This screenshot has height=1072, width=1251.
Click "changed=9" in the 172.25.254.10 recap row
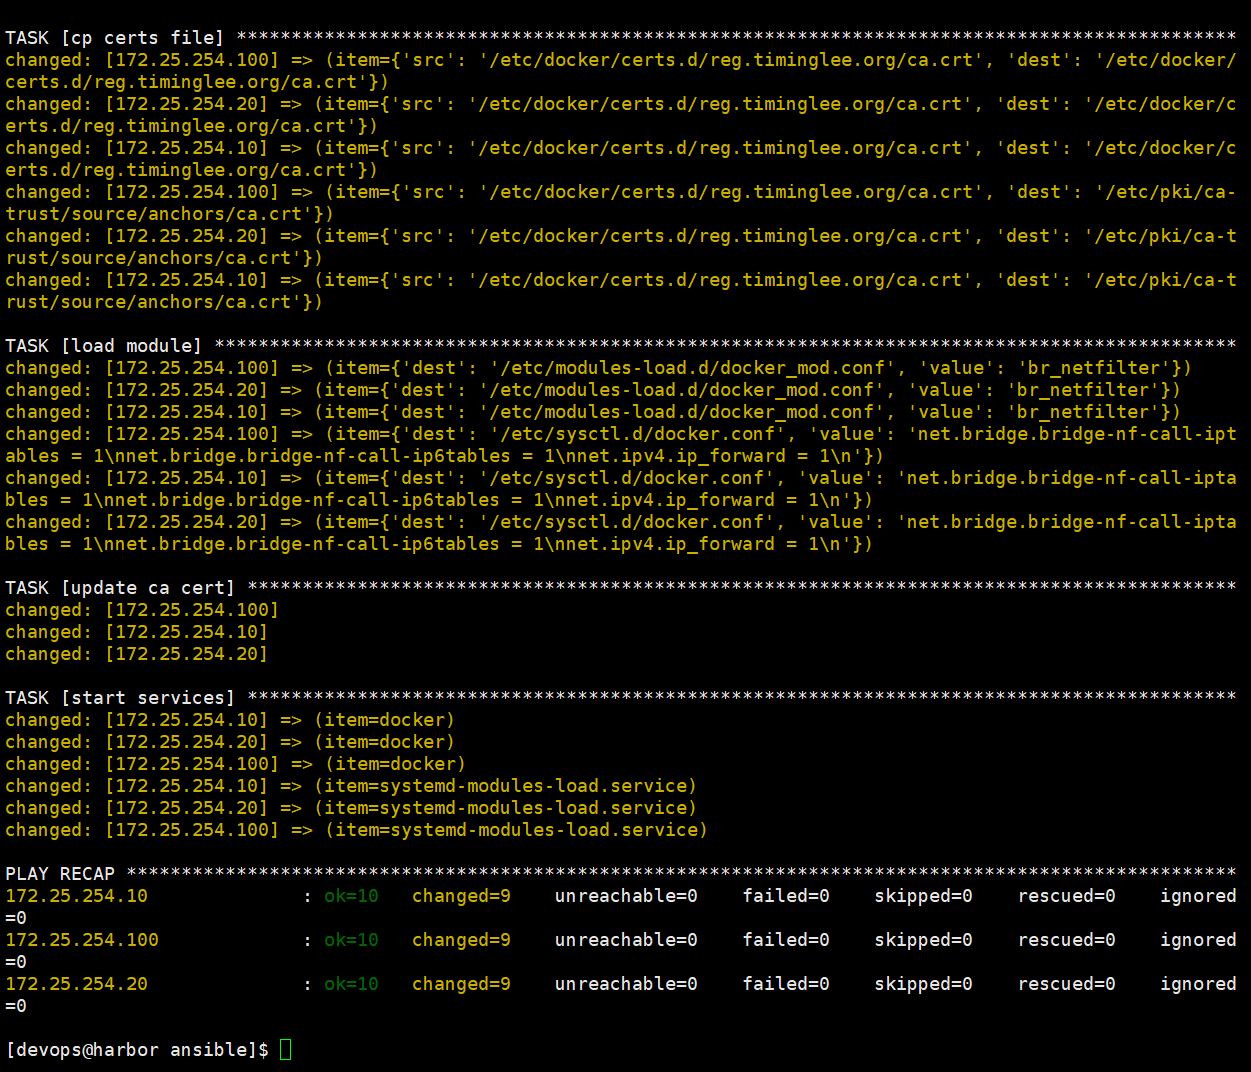click(x=461, y=896)
